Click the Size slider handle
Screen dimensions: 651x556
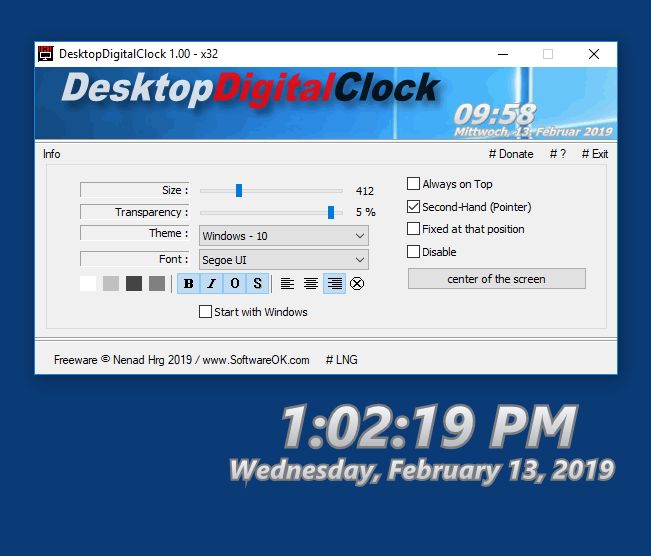pos(239,191)
